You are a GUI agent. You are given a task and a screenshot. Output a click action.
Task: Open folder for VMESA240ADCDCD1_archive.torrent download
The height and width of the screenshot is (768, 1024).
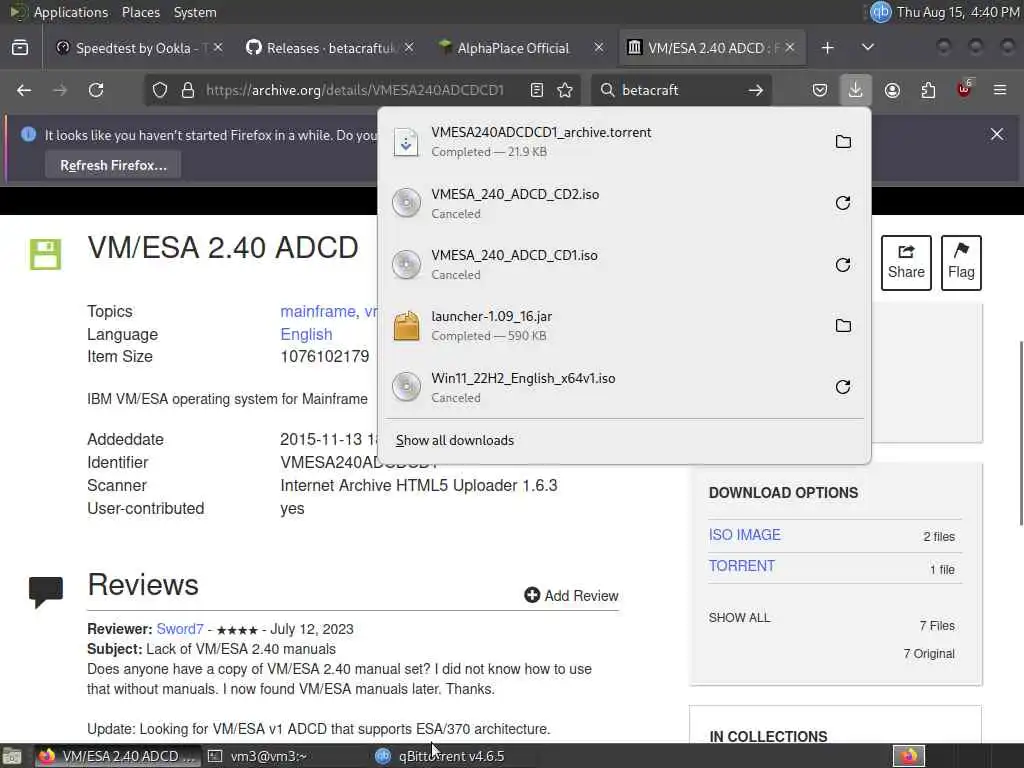tap(843, 142)
